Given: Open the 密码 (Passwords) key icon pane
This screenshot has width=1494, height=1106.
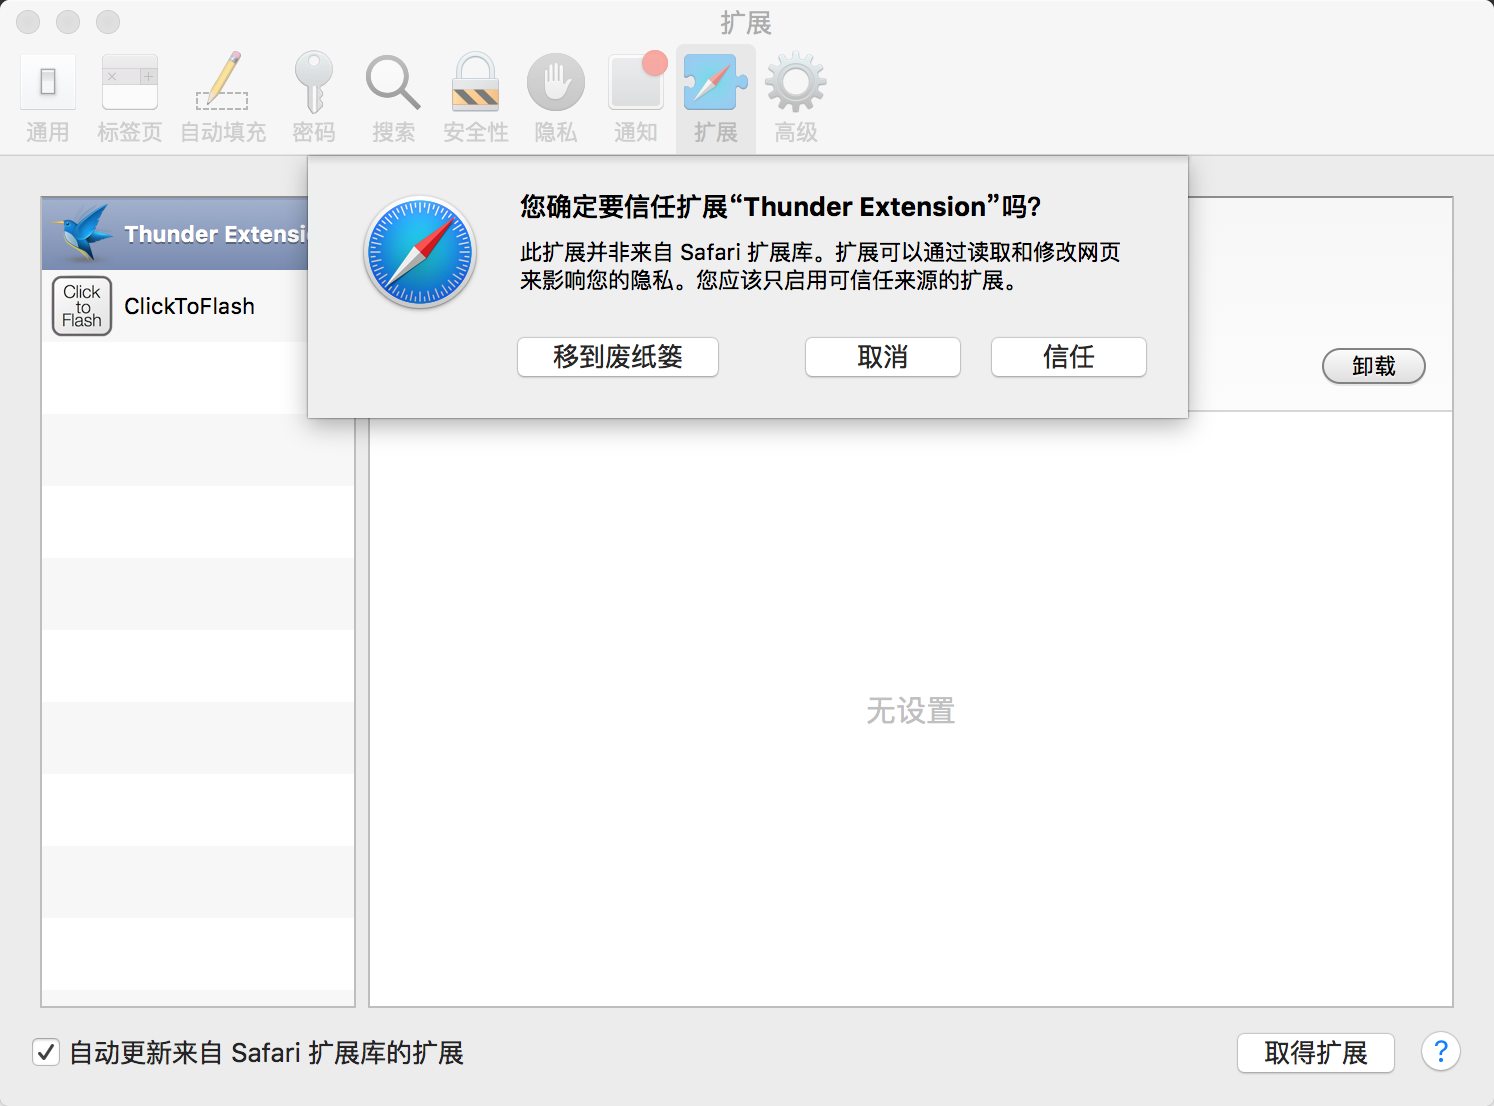Looking at the screenshot, I should tap(314, 98).
